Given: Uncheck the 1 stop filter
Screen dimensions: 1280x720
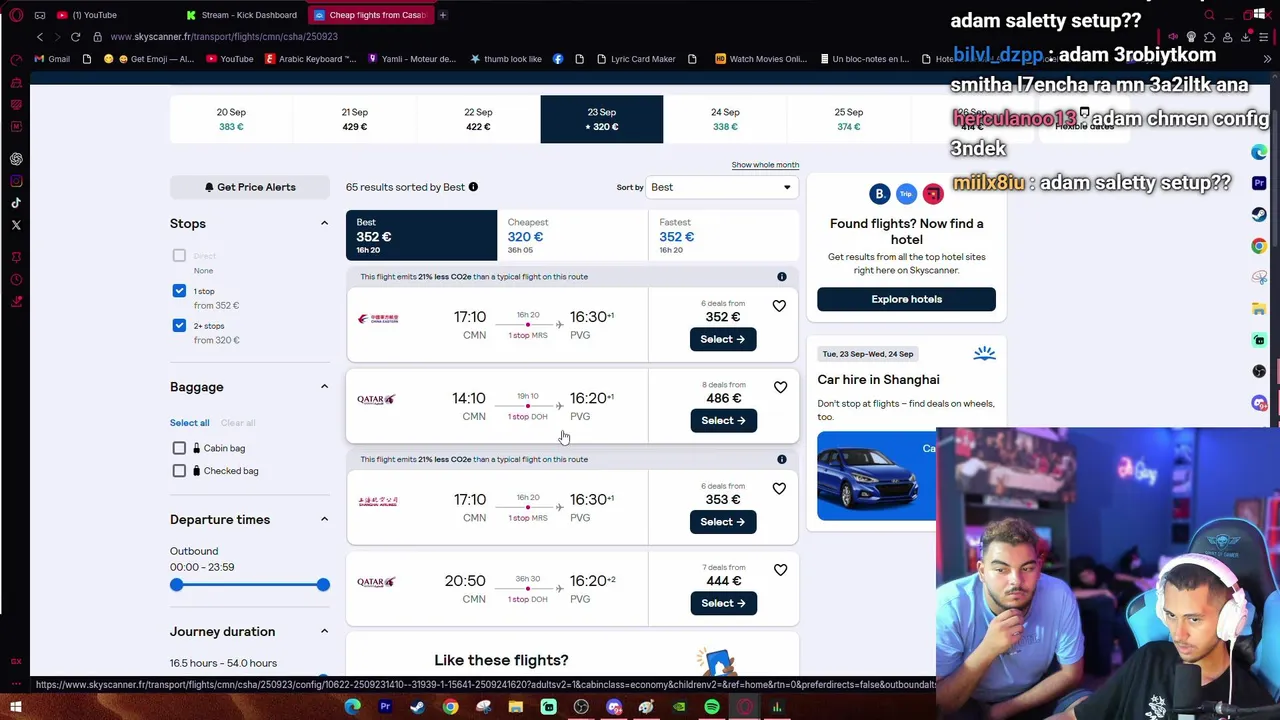Looking at the screenshot, I should pyautogui.click(x=179, y=291).
